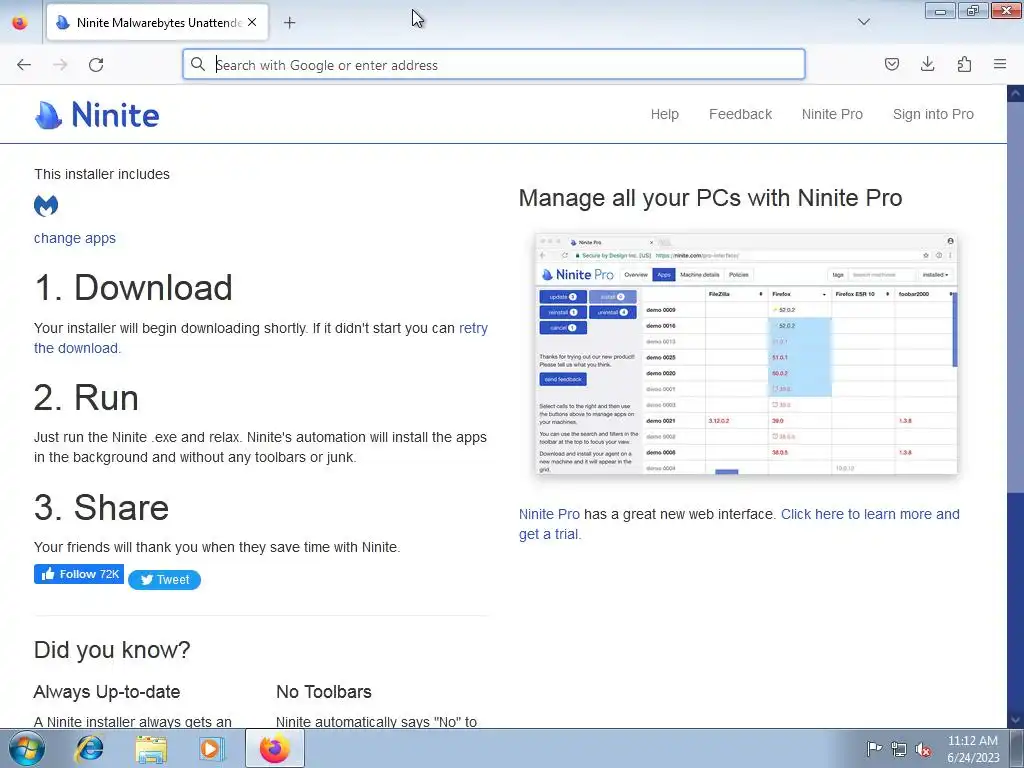Open Windows Media Player from taskbar

point(212,748)
